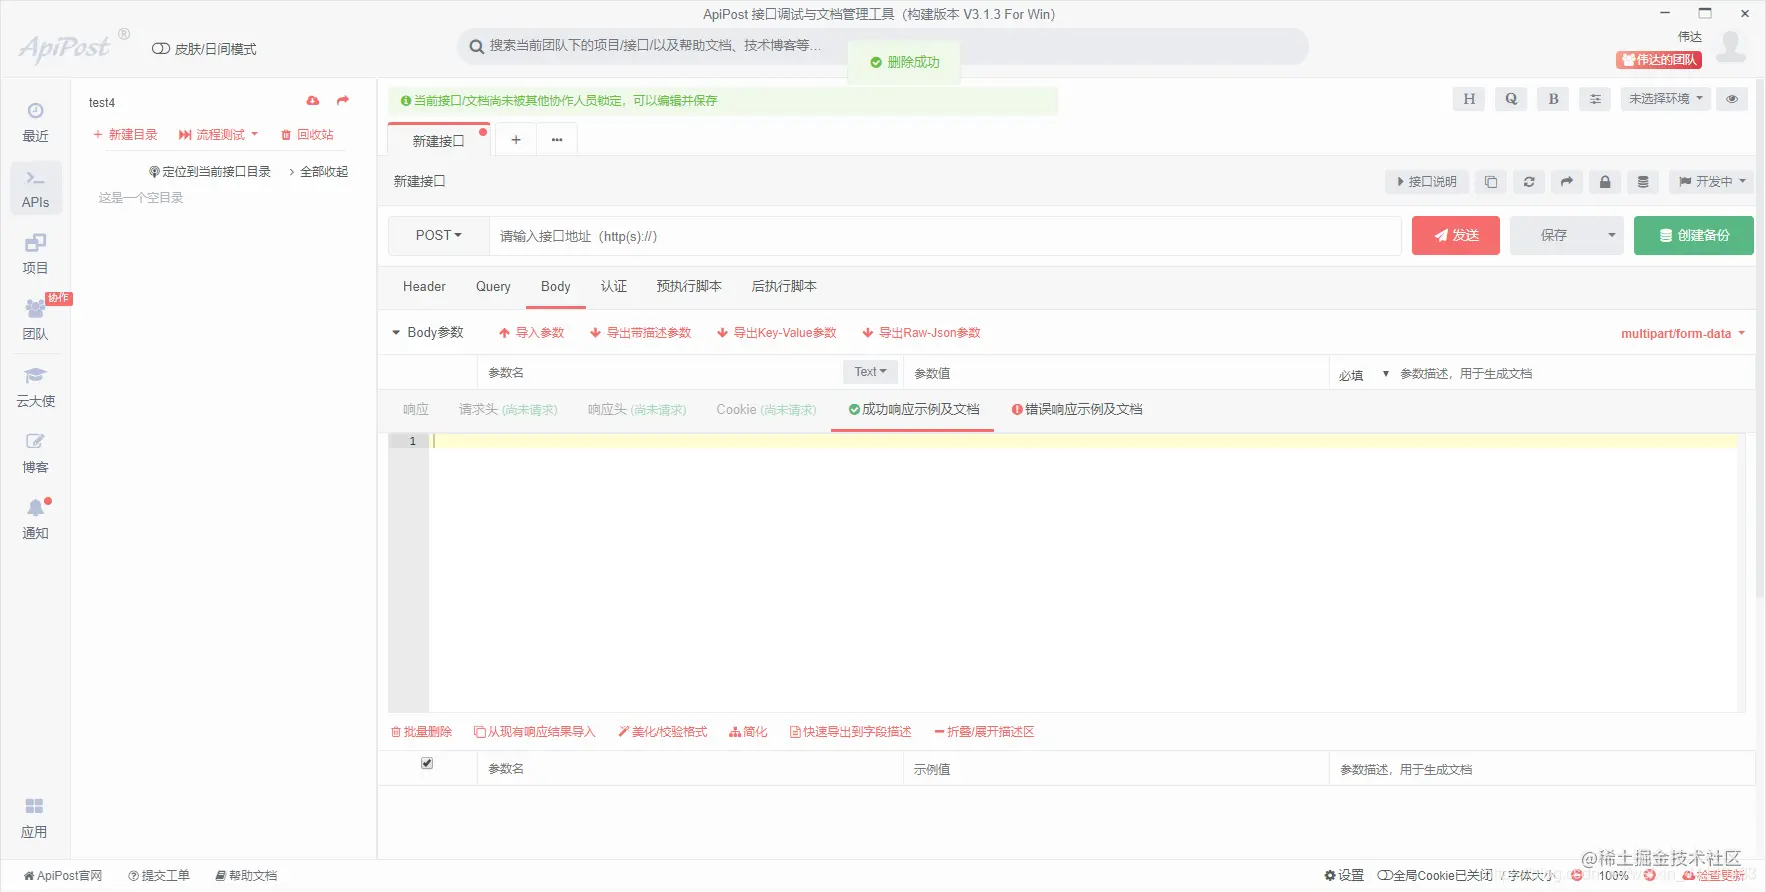Switch to the Query tab
The height and width of the screenshot is (892, 1766).
493,287
